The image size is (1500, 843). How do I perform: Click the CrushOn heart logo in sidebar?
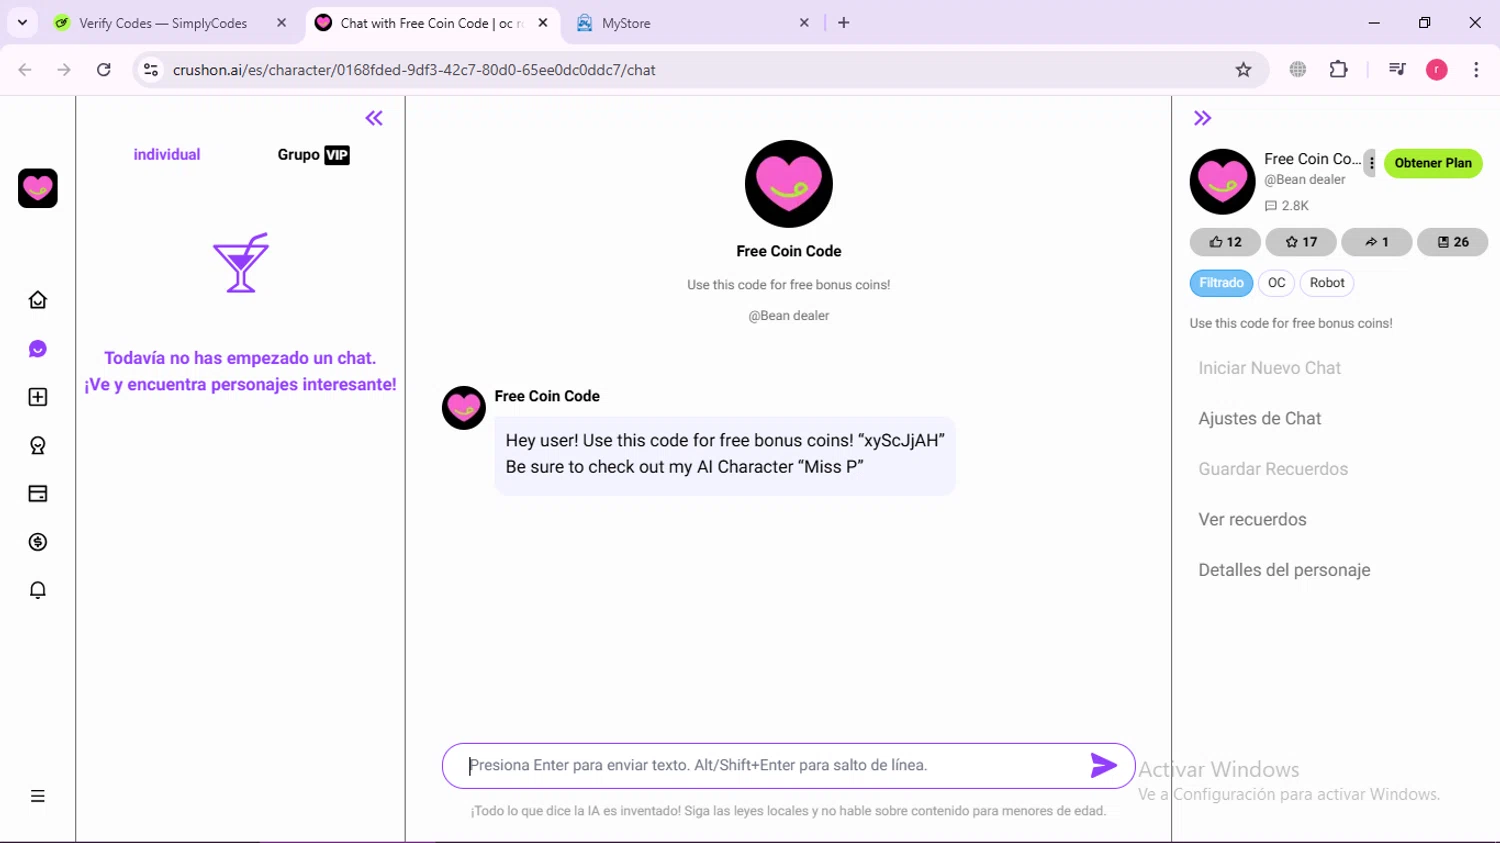(x=38, y=188)
